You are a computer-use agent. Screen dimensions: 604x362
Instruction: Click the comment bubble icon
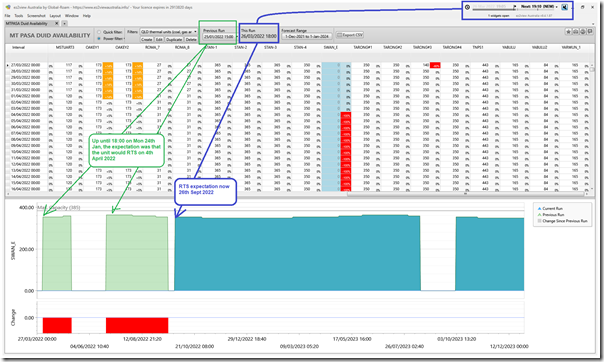[x=590, y=32]
